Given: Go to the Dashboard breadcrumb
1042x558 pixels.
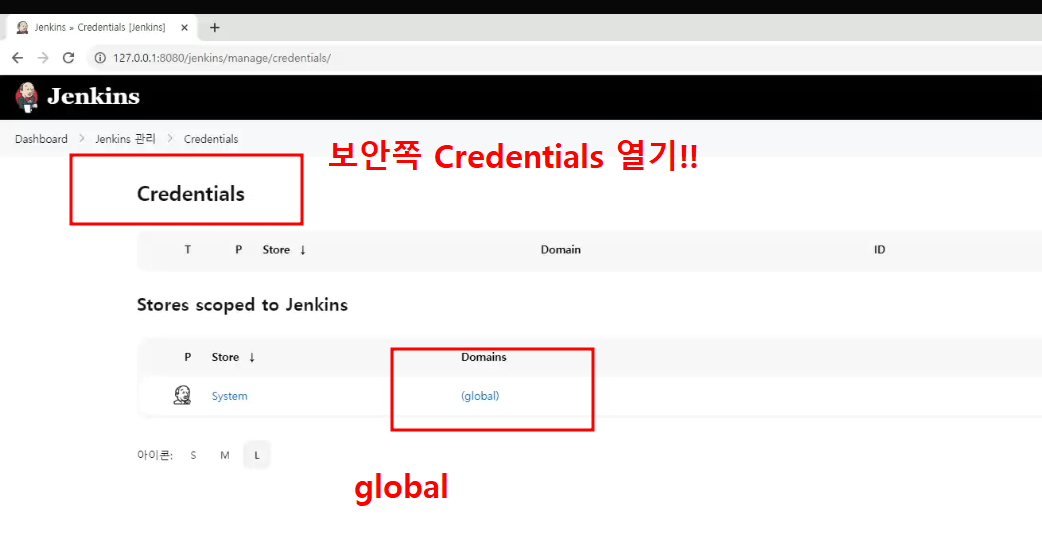Looking at the screenshot, I should coord(41,139).
